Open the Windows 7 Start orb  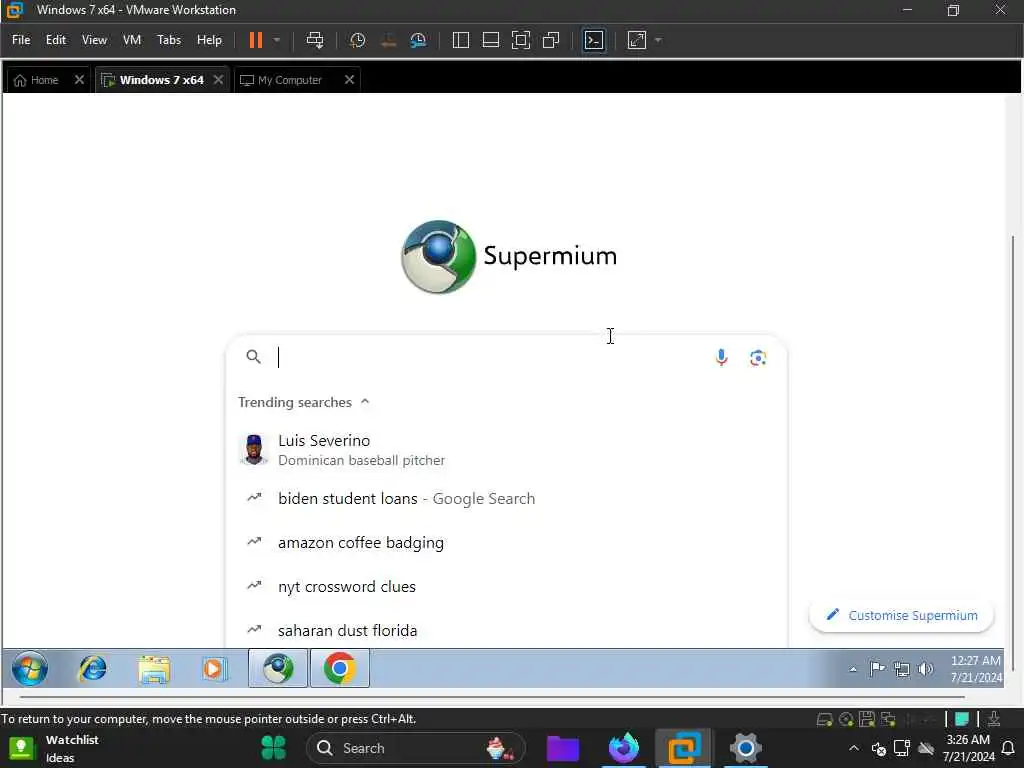pyautogui.click(x=29, y=669)
